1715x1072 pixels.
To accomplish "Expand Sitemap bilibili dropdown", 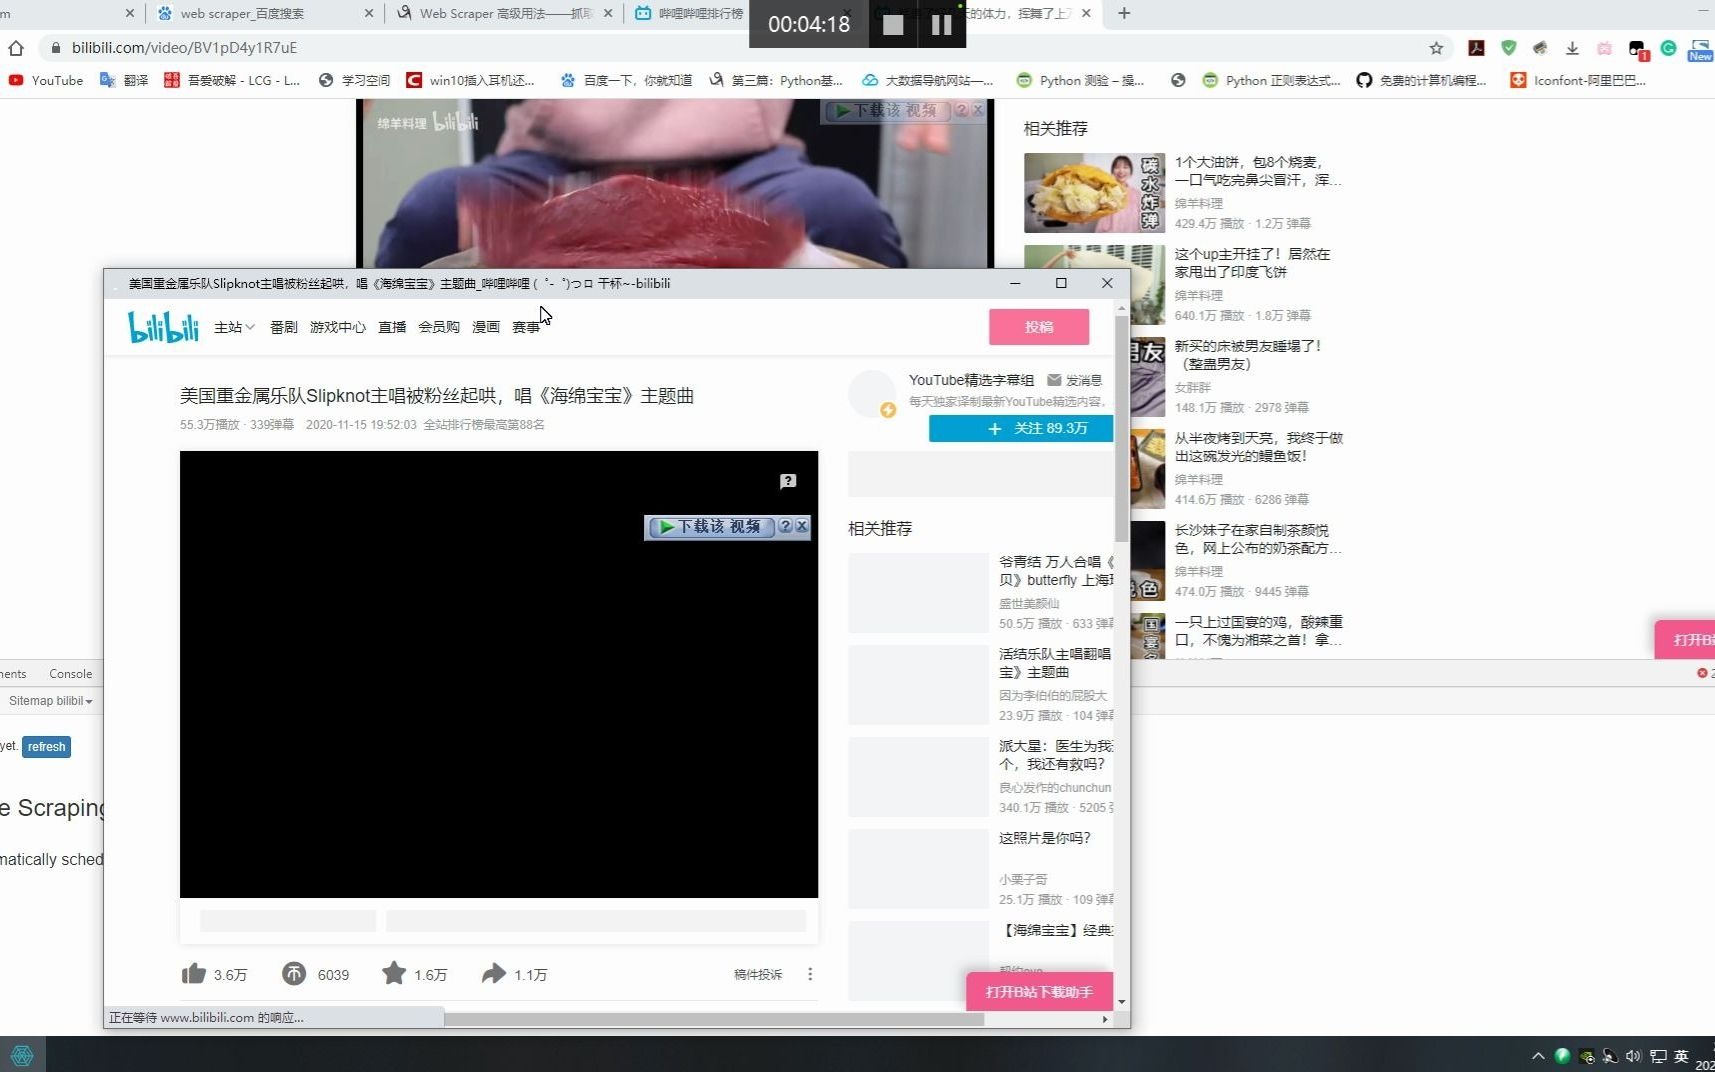I will pyautogui.click(x=50, y=701).
